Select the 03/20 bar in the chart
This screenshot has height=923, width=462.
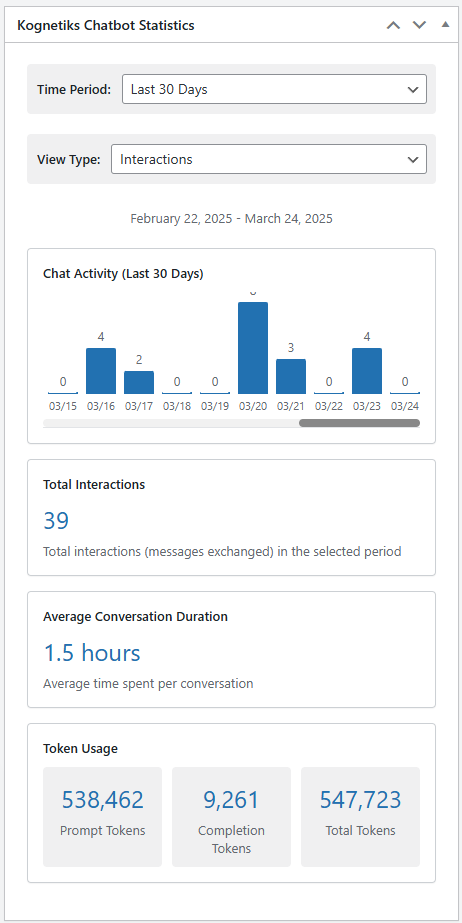coord(253,348)
